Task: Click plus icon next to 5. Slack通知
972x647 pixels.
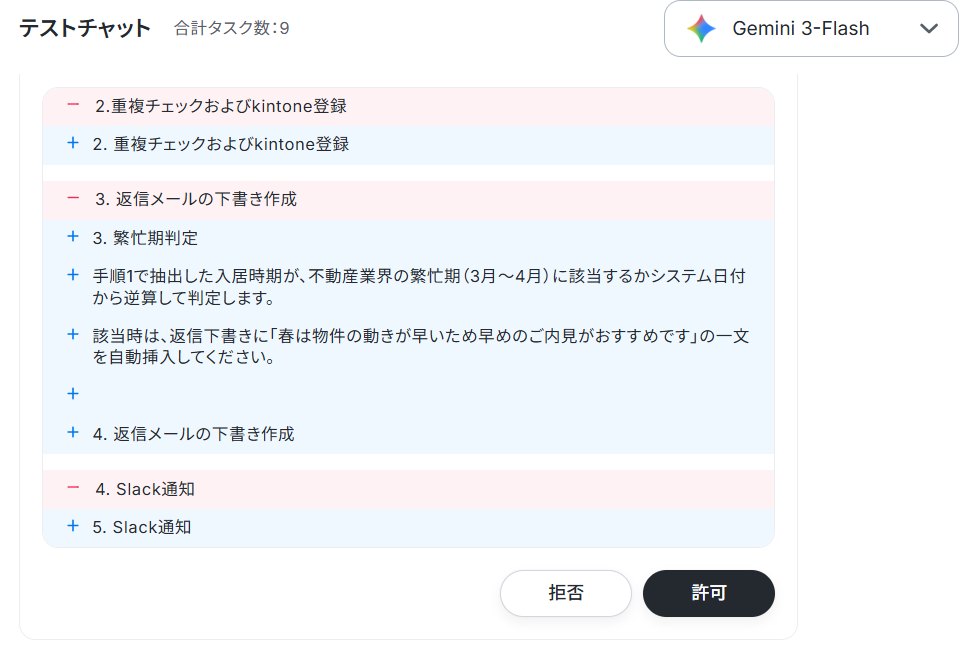Action: (x=73, y=526)
